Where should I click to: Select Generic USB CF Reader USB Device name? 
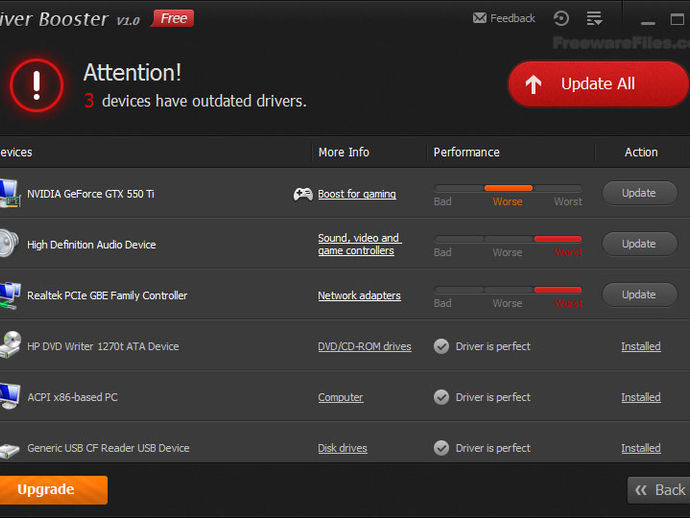click(108, 448)
